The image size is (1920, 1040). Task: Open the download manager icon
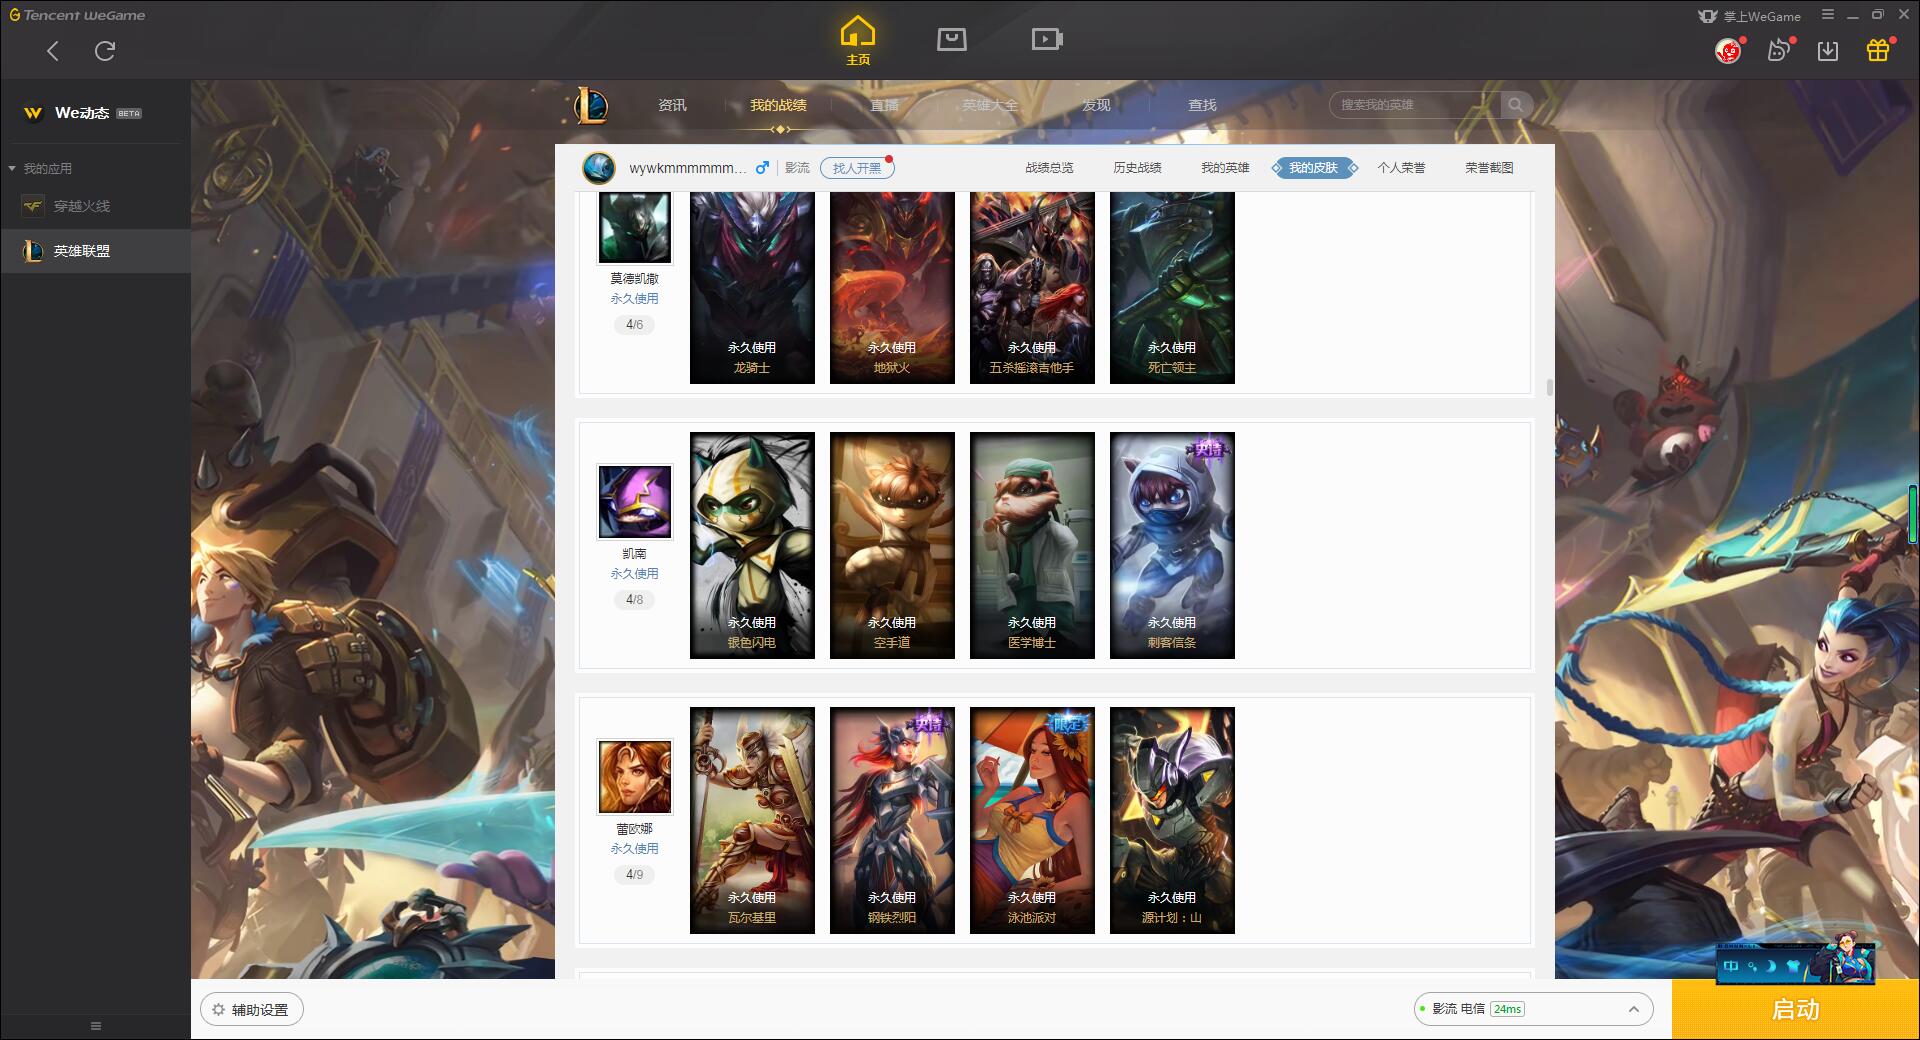coord(1828,50)
